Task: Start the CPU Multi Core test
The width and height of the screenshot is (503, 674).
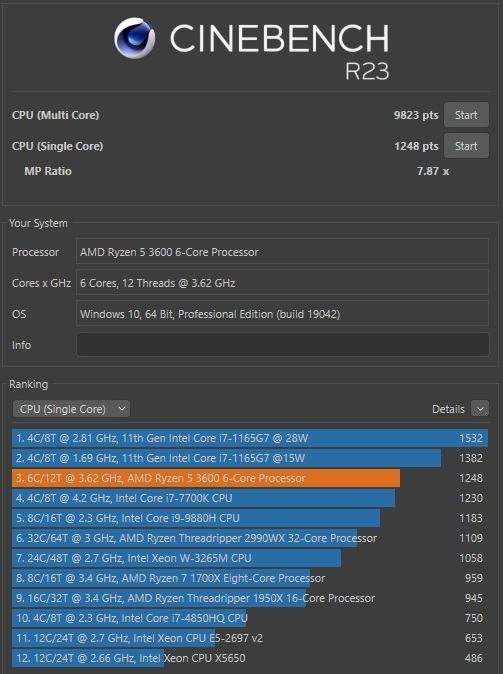Action: coord(466,115)
